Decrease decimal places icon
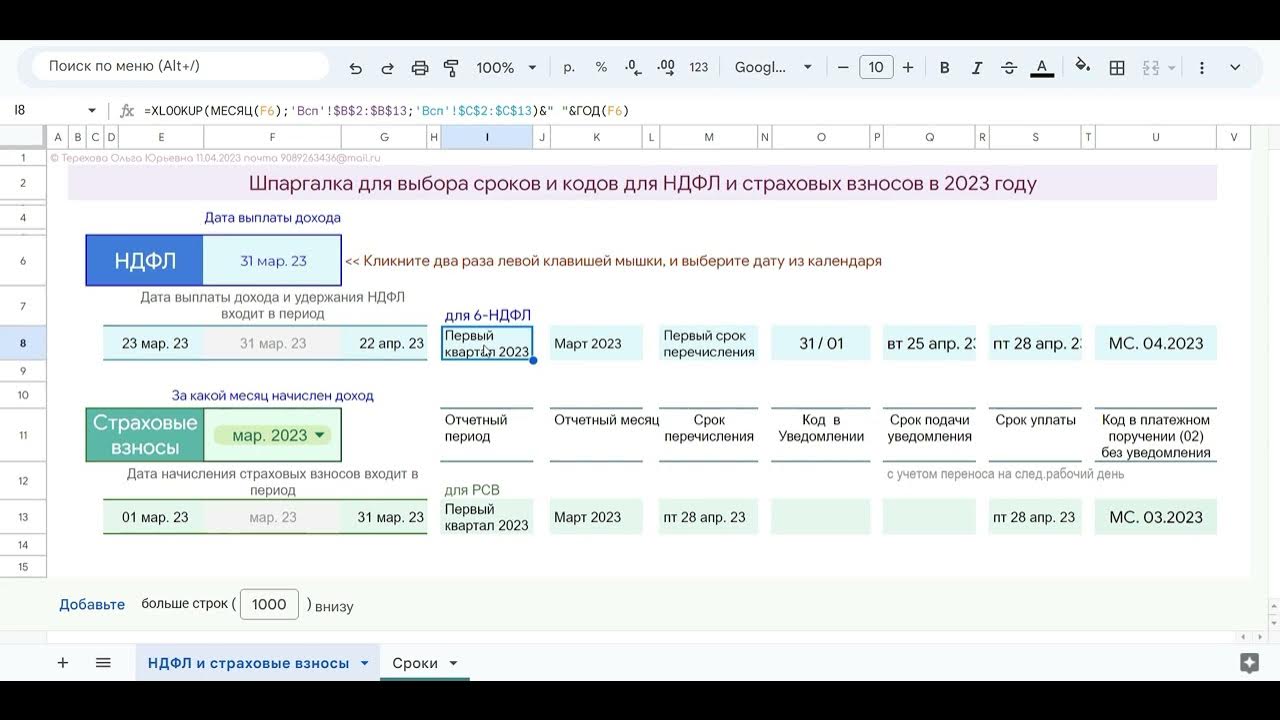1280x720 pixels. (633, 67)
